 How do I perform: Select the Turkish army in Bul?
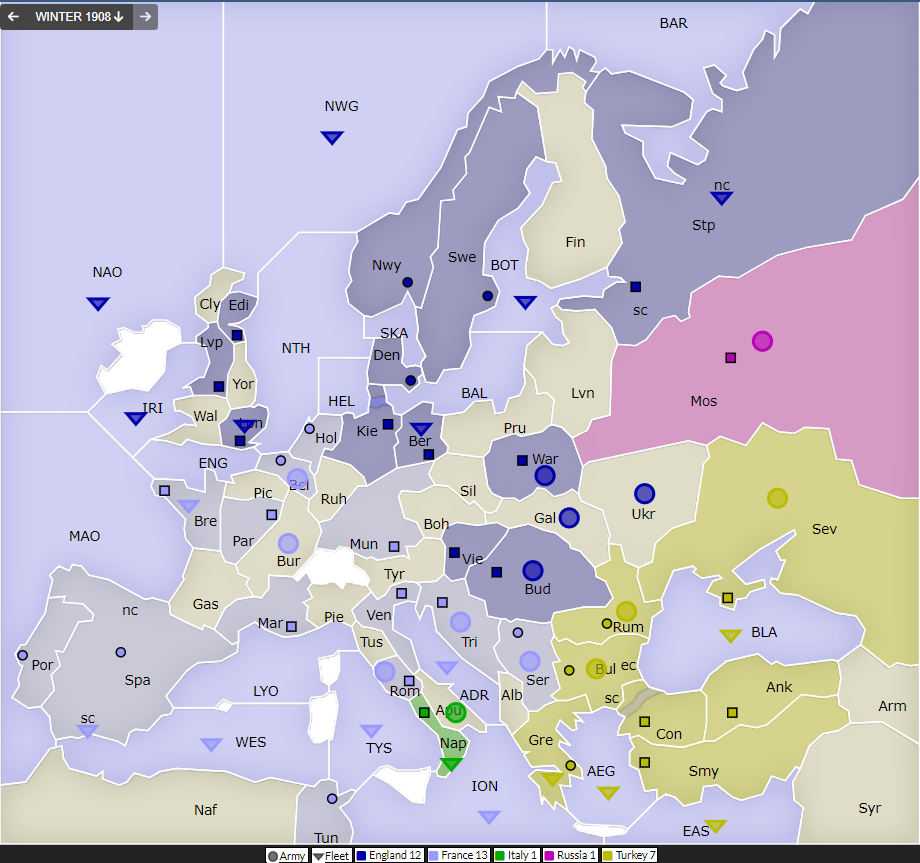point(596,669)
